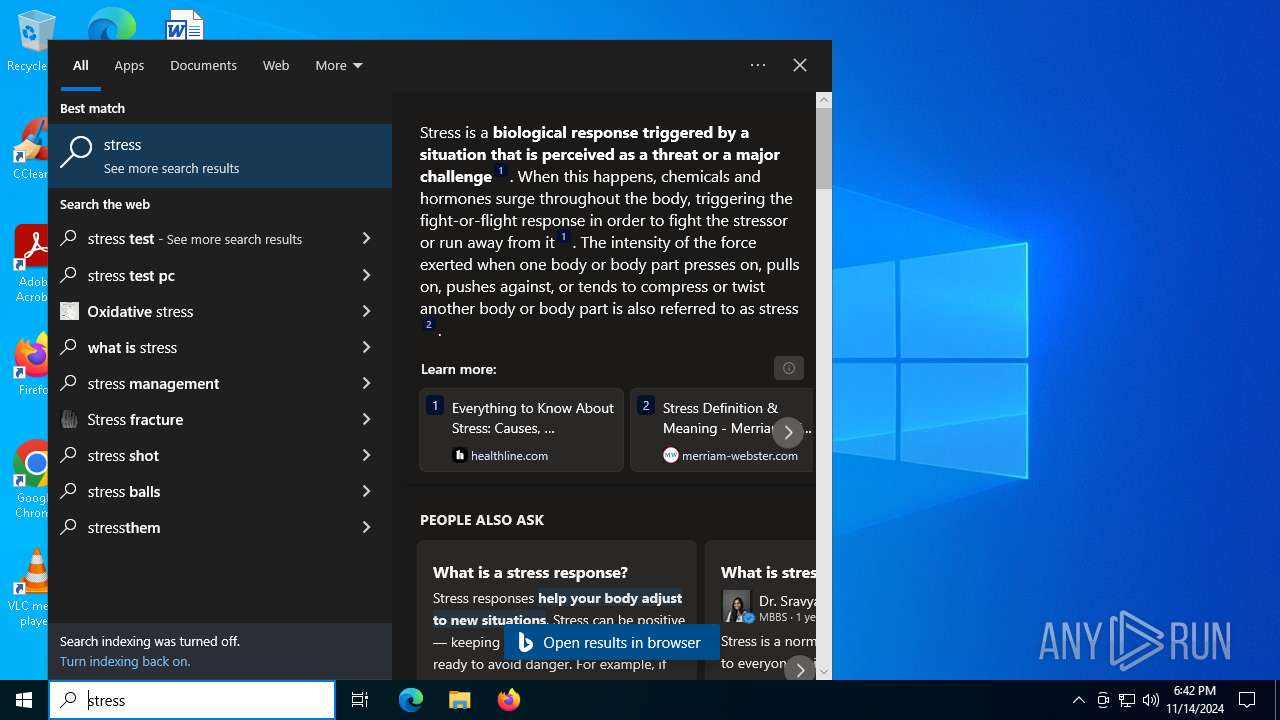The height and width of the screenshot is (720, 1280).
Task: Open the What is a stress response? card
Action: (x=557, y=610)
